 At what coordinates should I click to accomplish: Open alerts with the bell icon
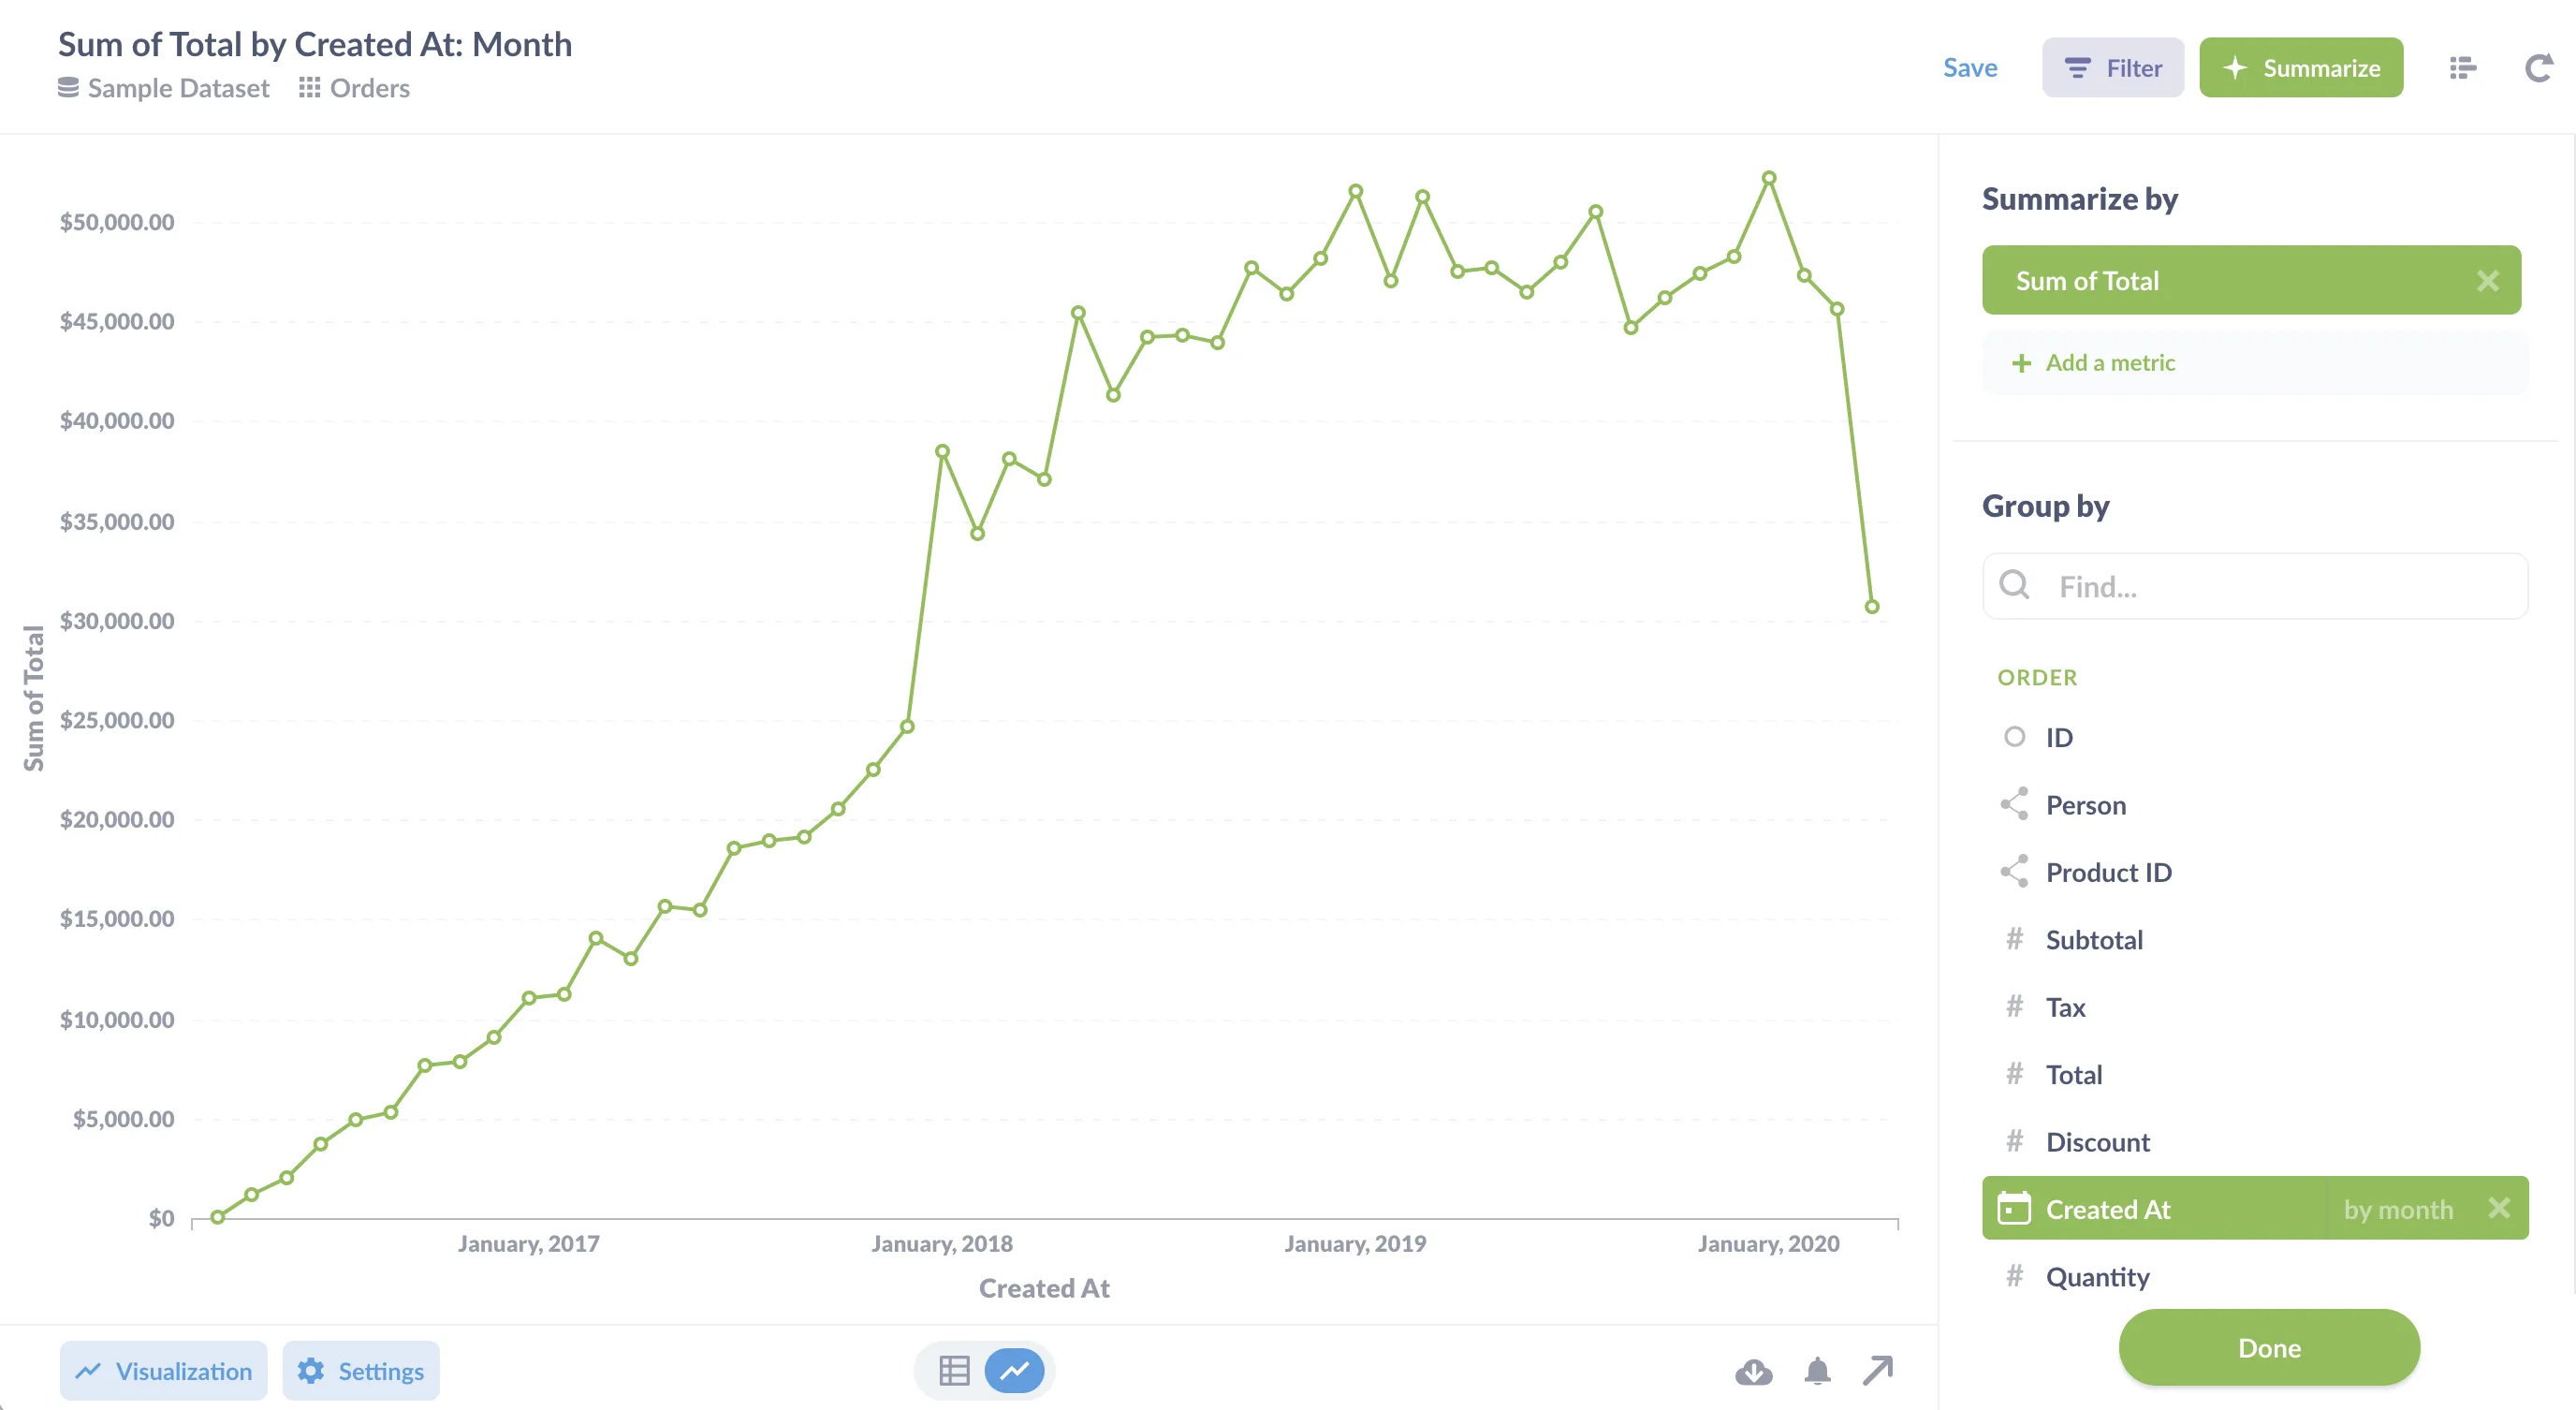pos(1817,1371)
